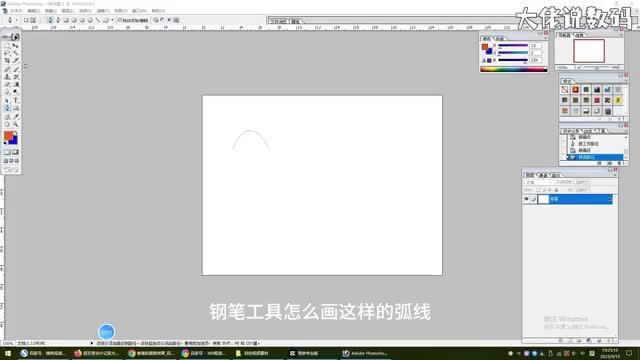This screenshot has height=360, width=640.
Task: Select the Eyedropper tool
Action: tap(16, 116)
